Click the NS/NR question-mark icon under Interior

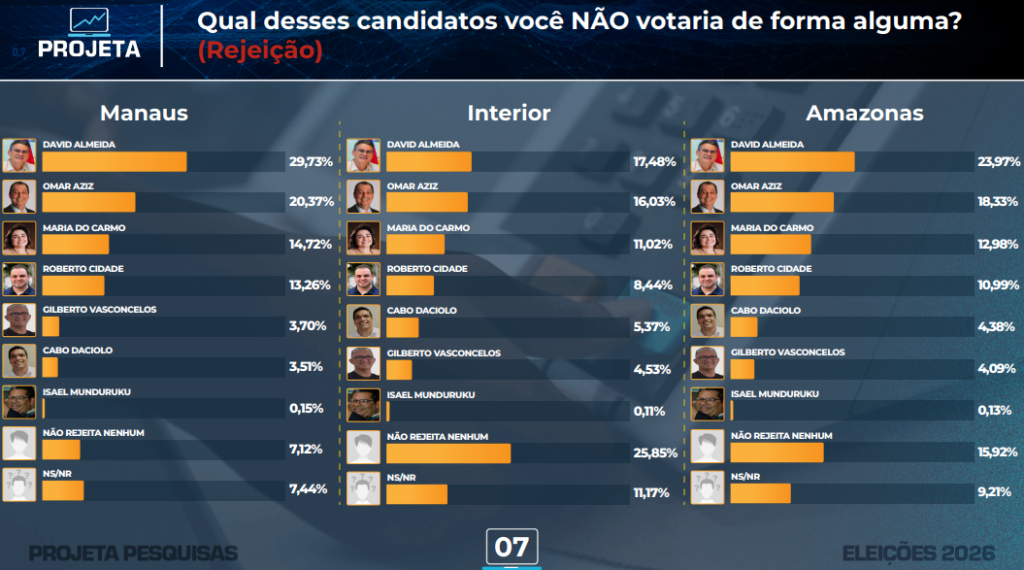[x=363, y=488]
